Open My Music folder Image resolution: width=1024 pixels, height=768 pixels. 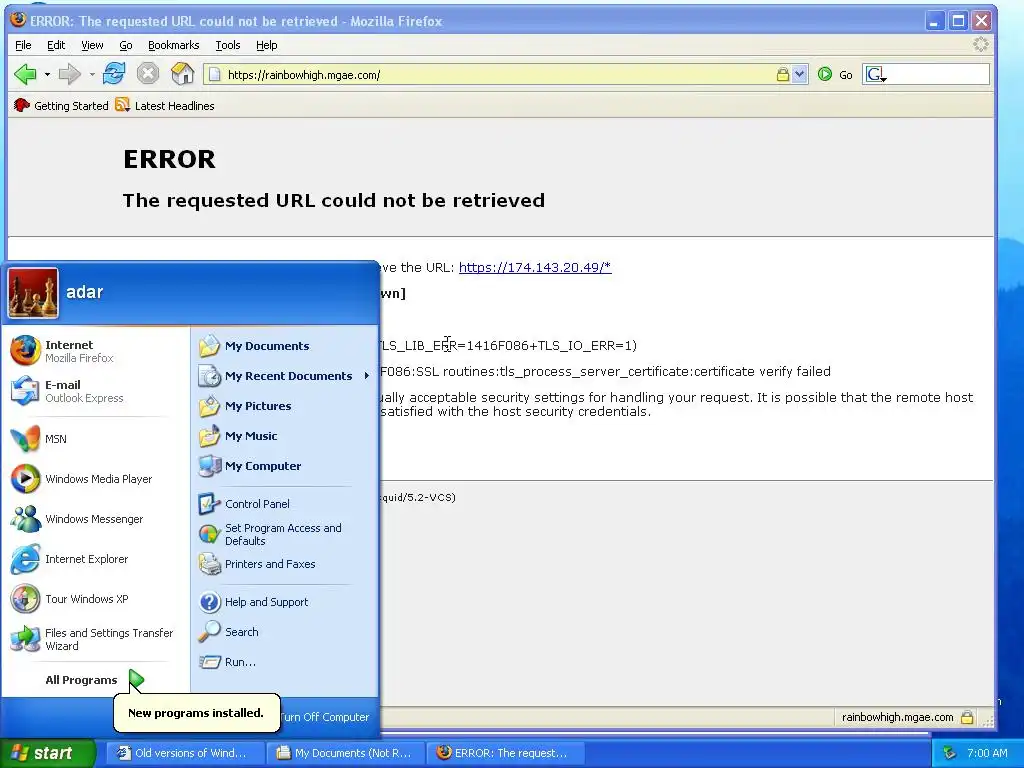pyautogui.click(x=285, y=436)
